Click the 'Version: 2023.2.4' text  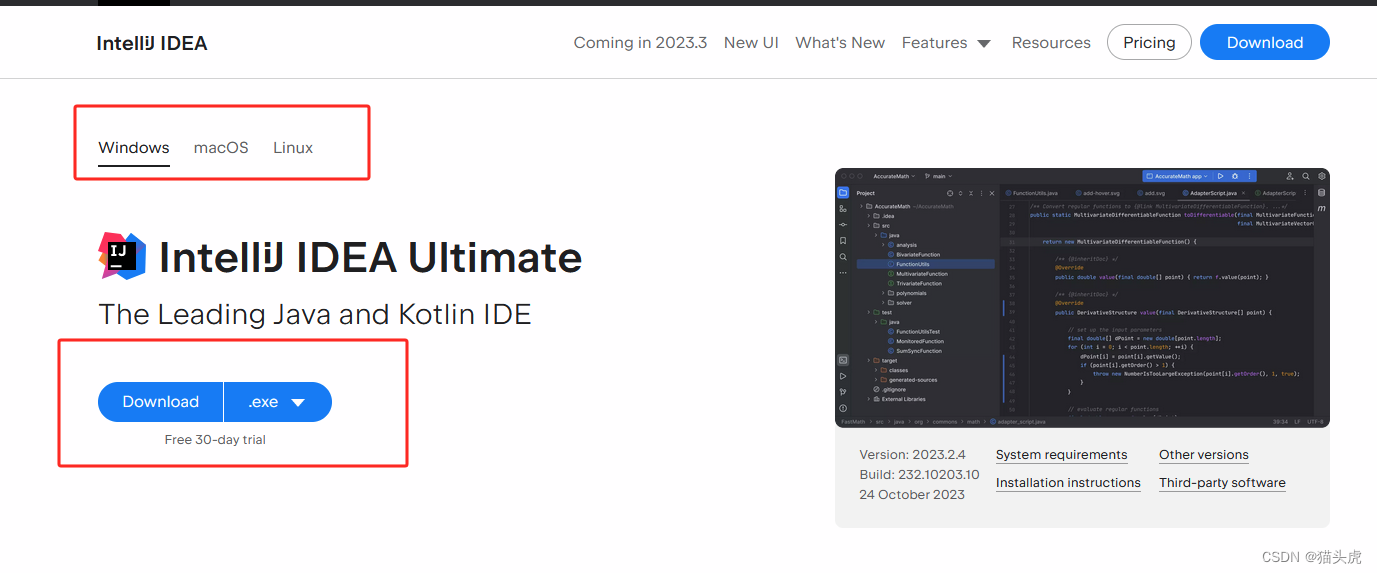tap(912, 455)
